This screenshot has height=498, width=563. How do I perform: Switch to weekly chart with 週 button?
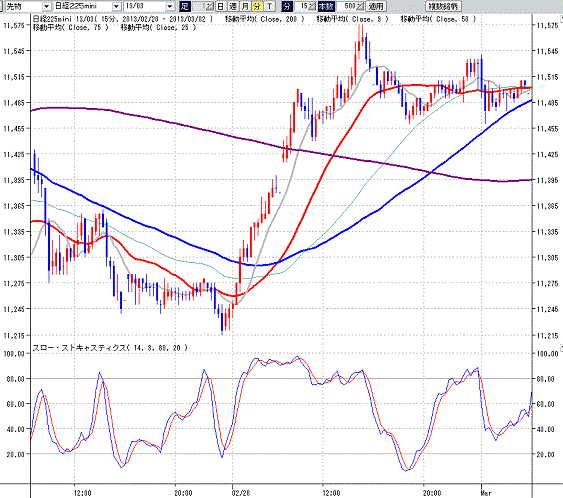pyautogui.click(x=233, y=6)
